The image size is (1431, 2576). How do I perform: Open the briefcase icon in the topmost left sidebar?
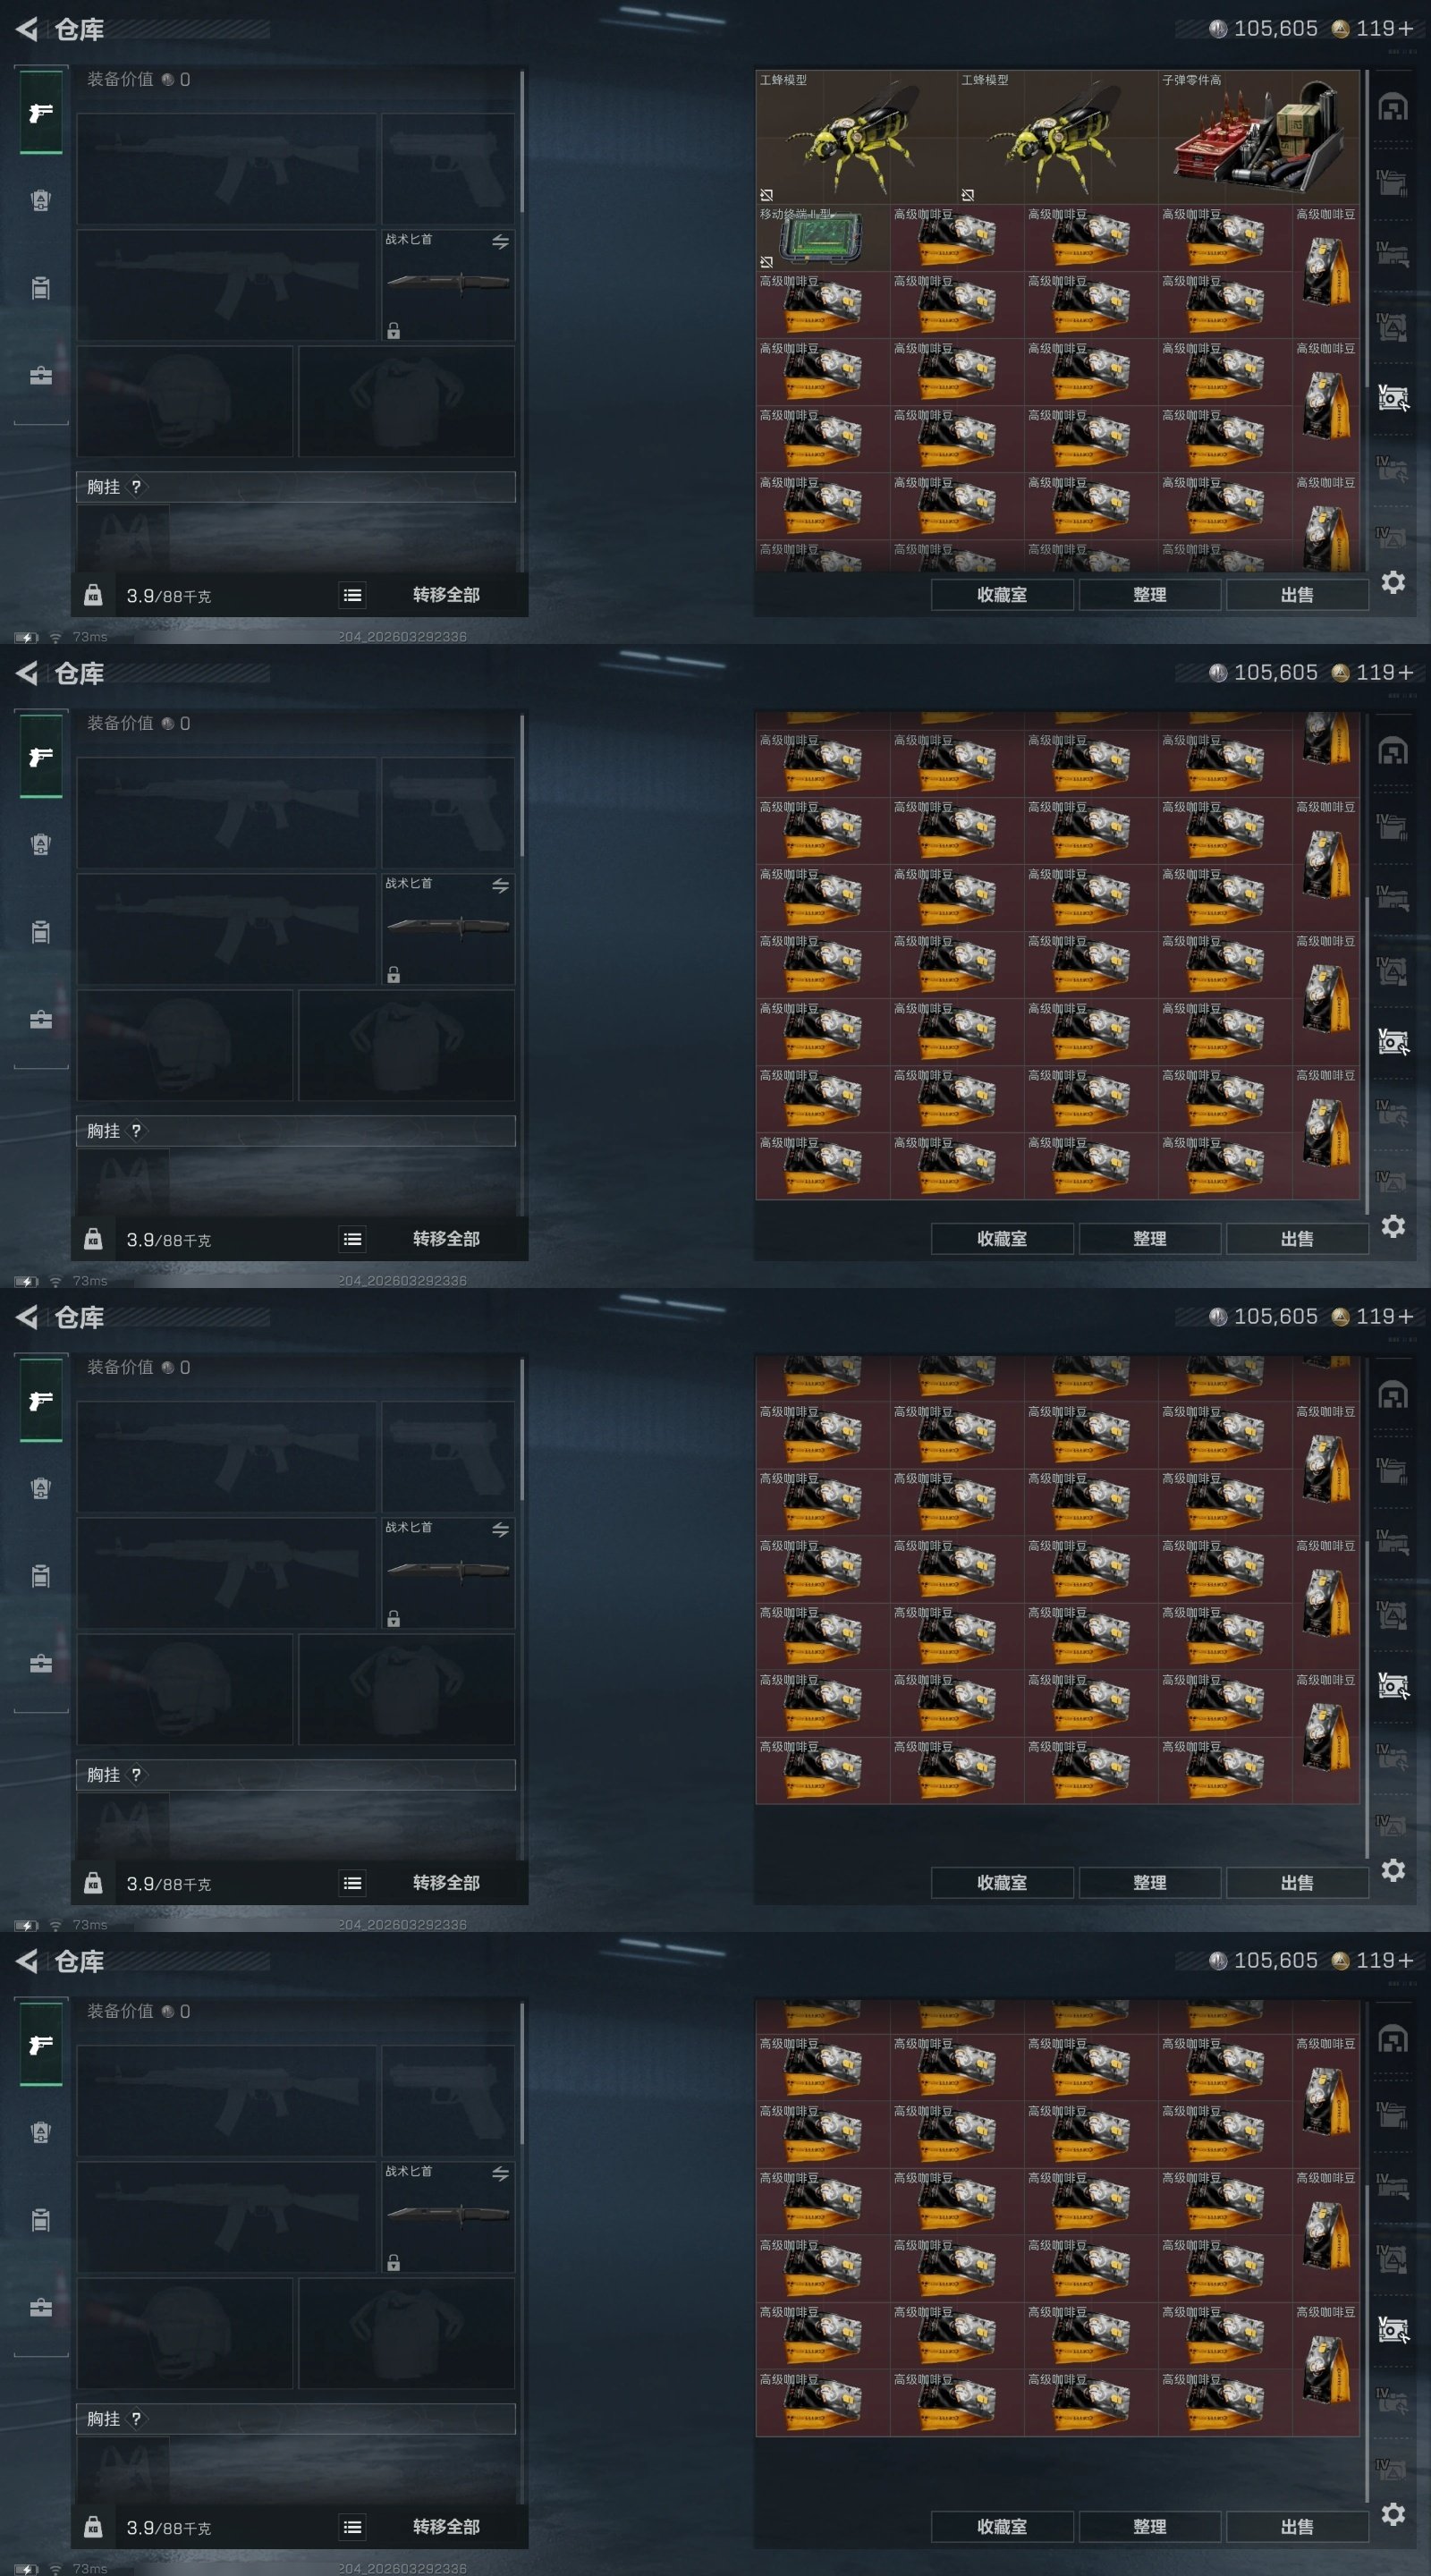(x=41, y=376)
